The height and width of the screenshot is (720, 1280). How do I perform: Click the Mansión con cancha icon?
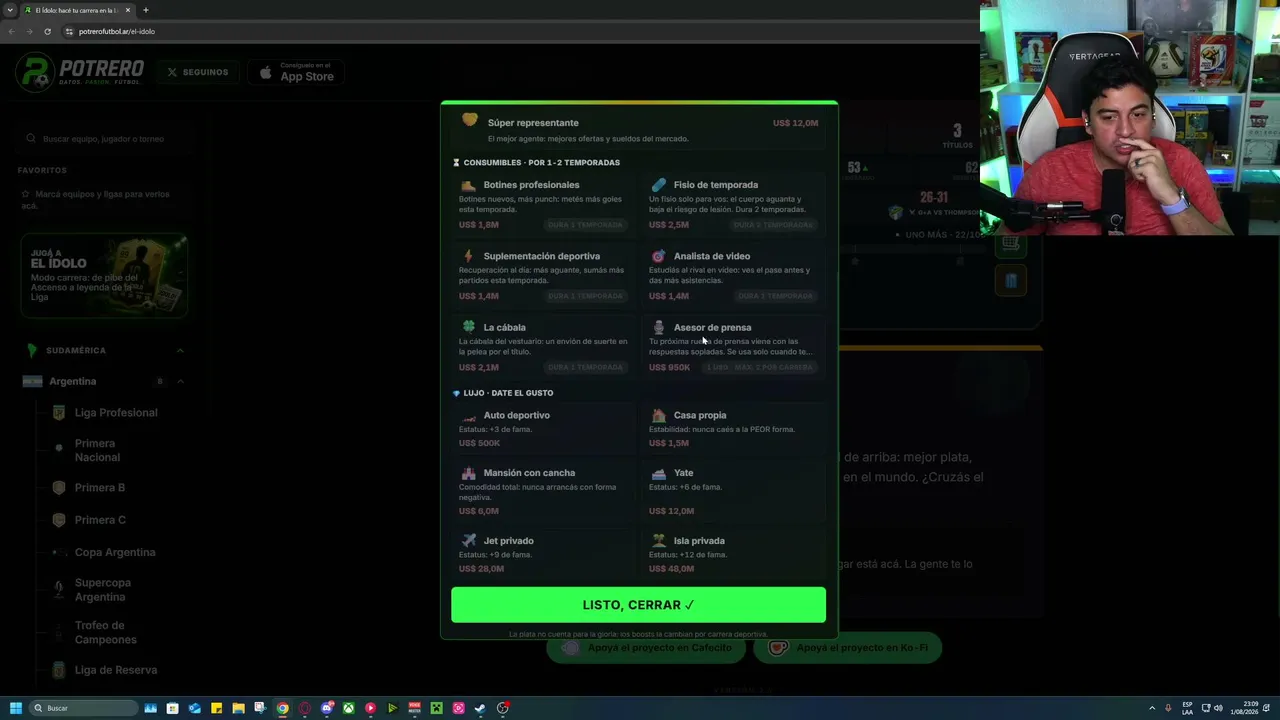coord(468,473)
